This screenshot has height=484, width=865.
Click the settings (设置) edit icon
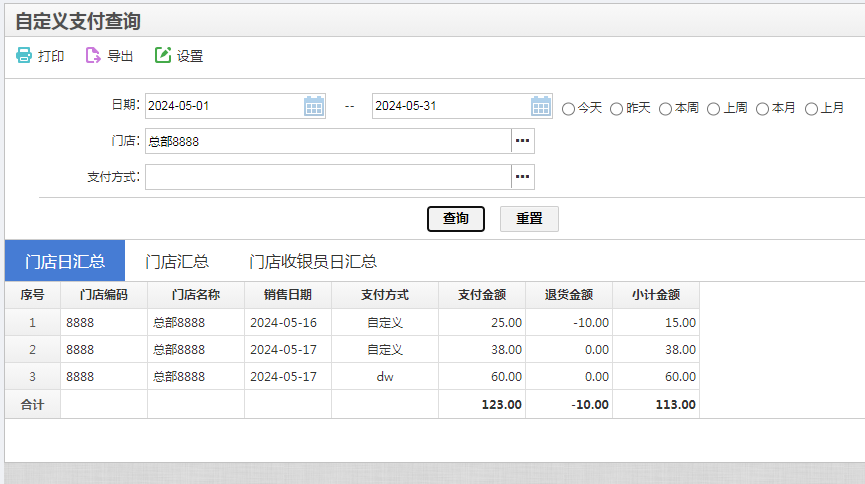[x=163, y=55]
